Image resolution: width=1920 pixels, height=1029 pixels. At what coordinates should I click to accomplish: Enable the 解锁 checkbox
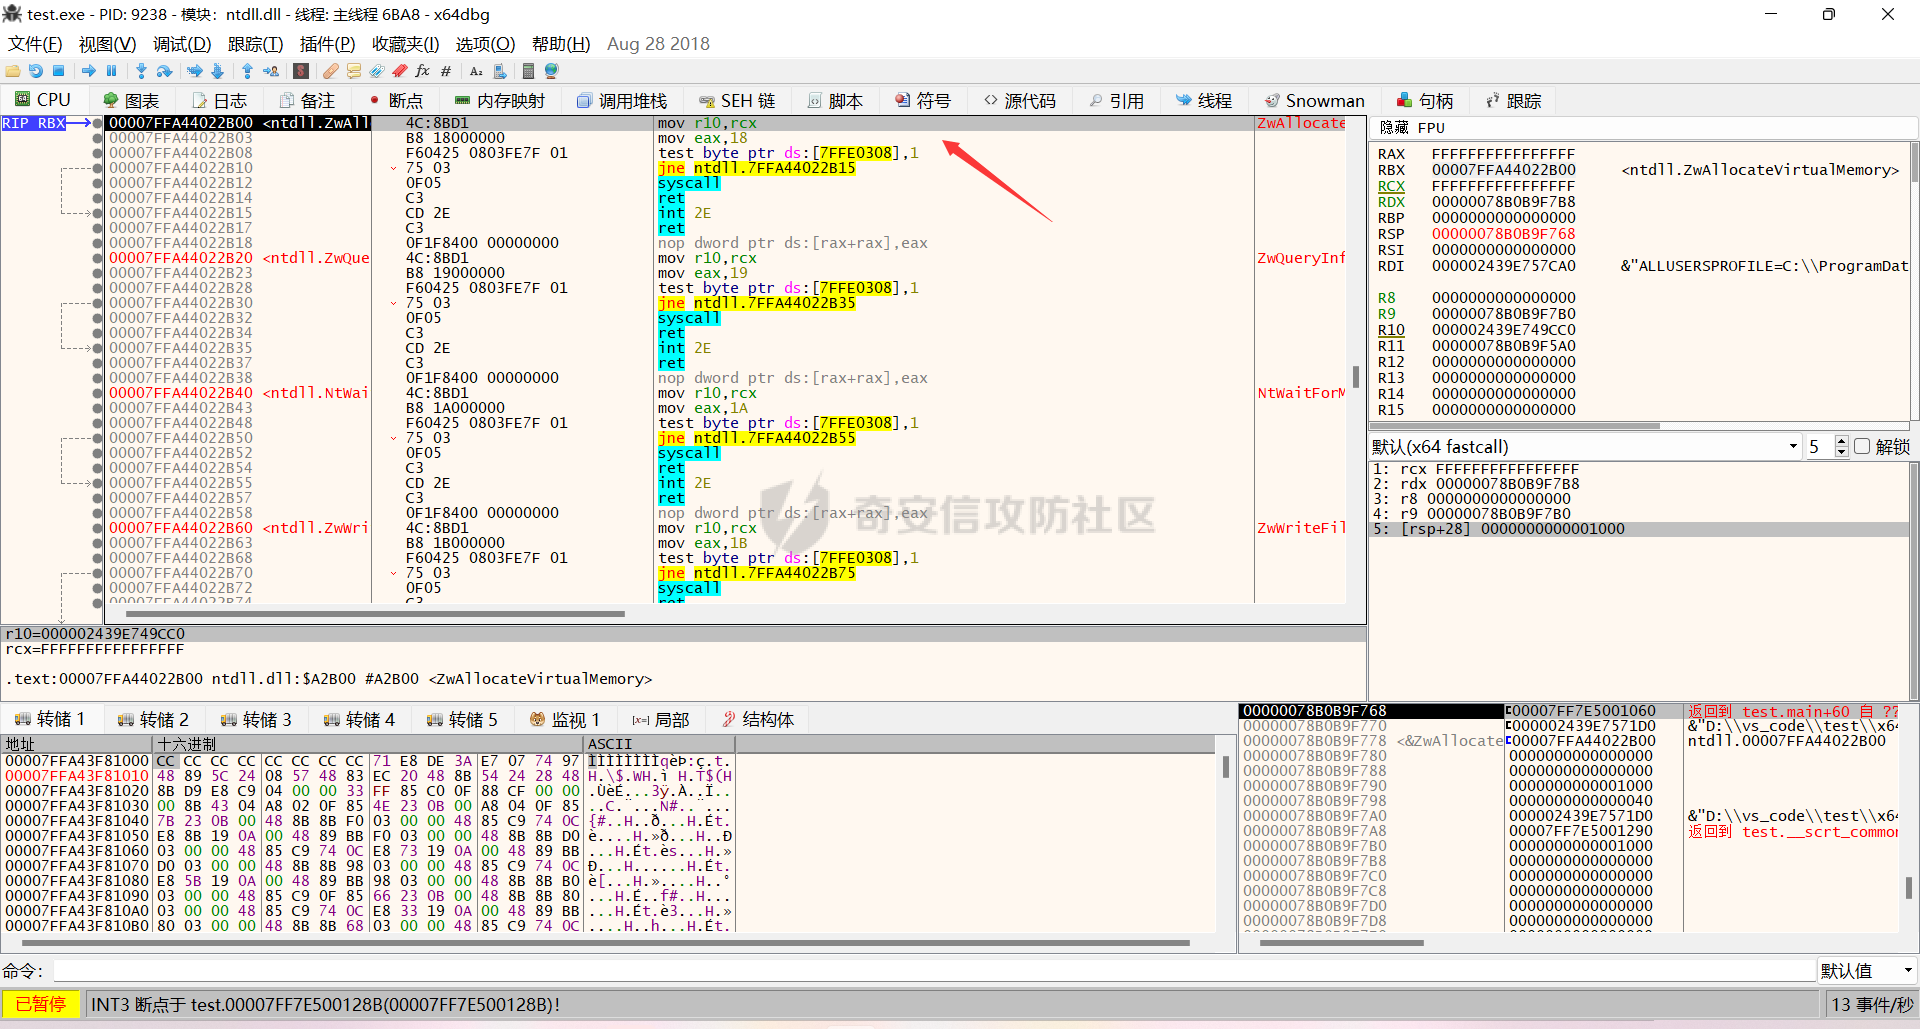tap(1862, 447)
